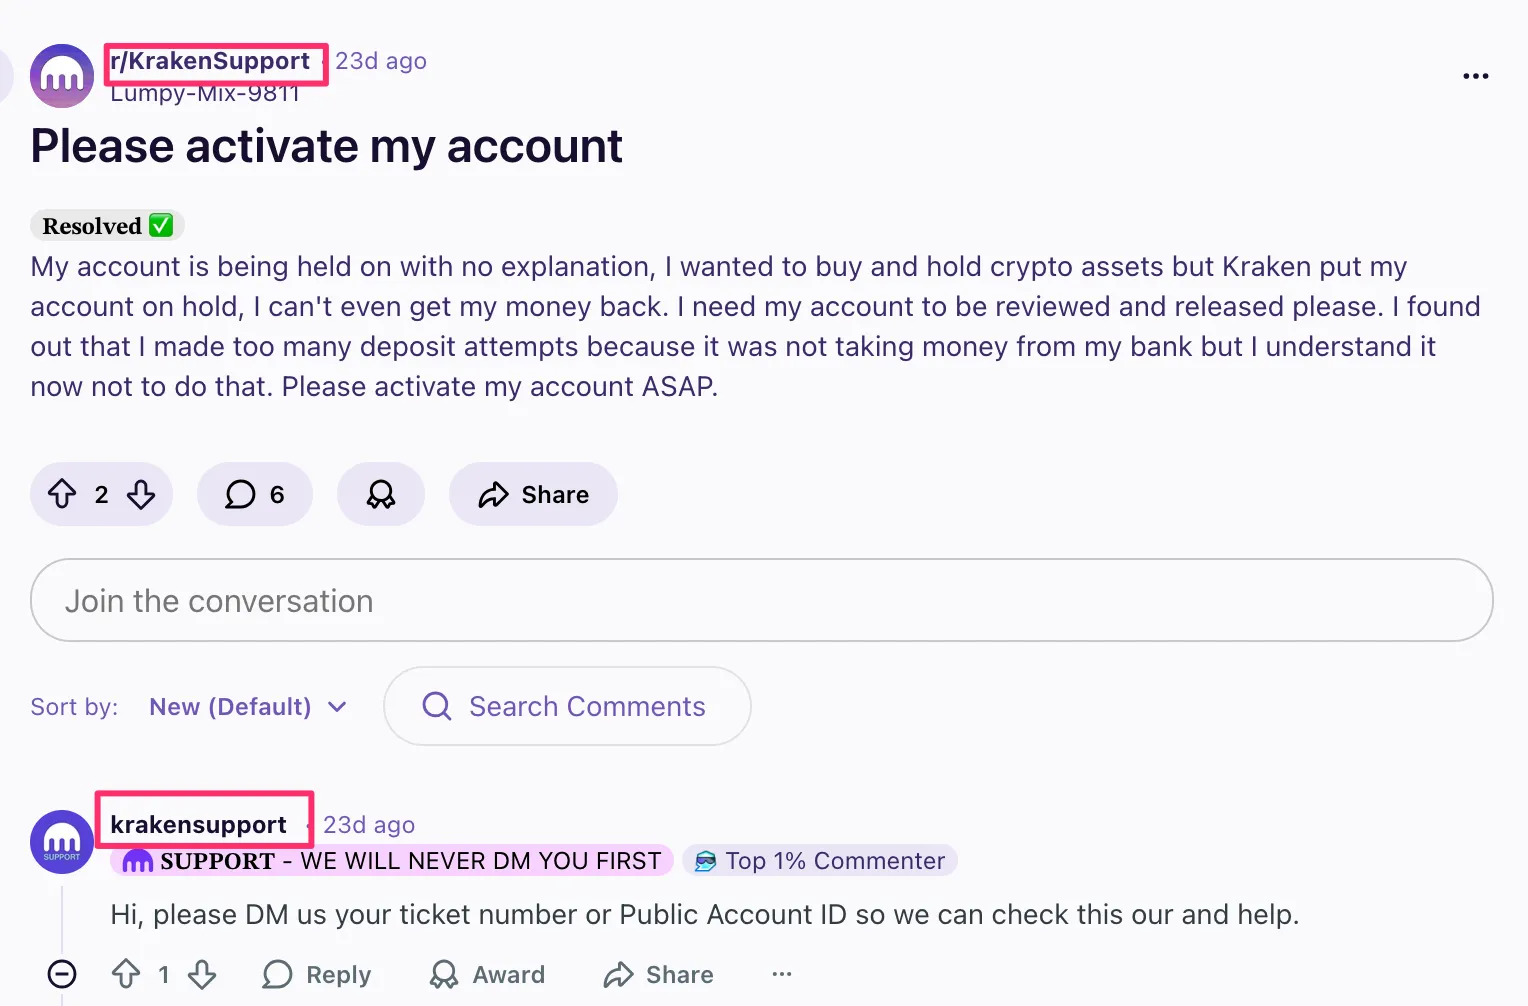Award the krakensupport comment
The height and width of the screenshot is (1006, 1528).
[x=487, y=974]
